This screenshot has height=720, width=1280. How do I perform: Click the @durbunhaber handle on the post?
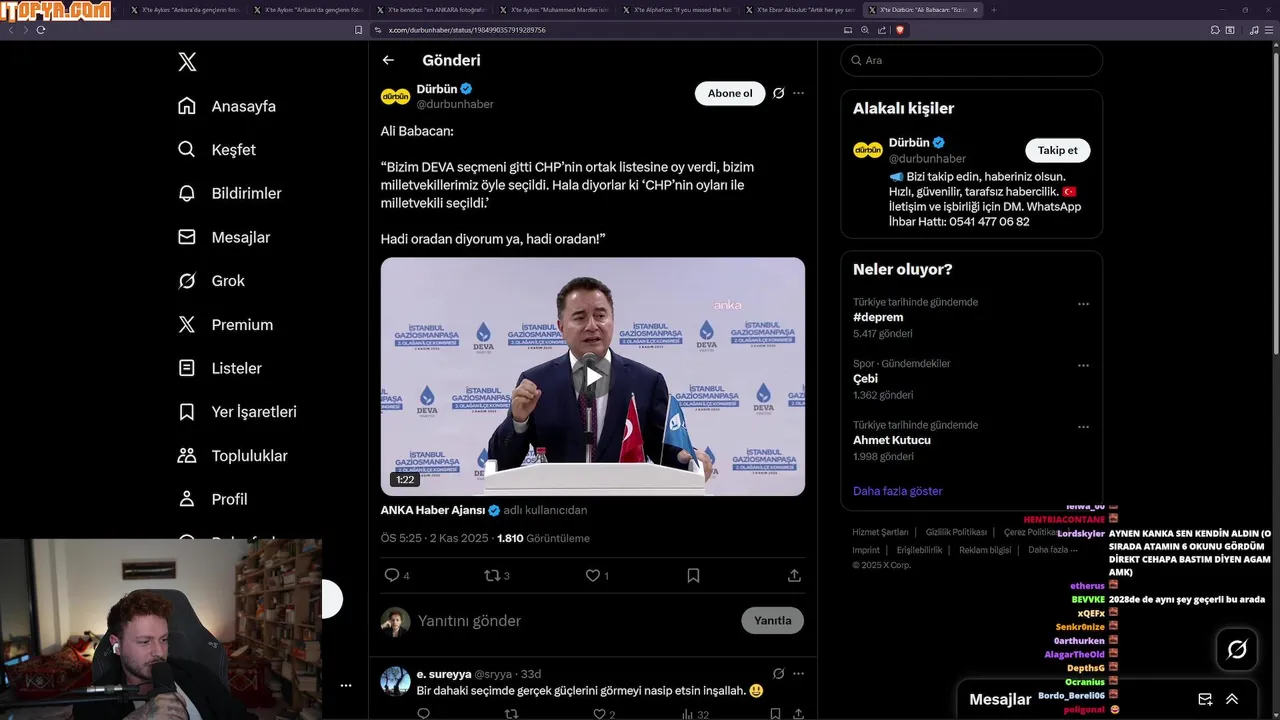click(455, 104)
